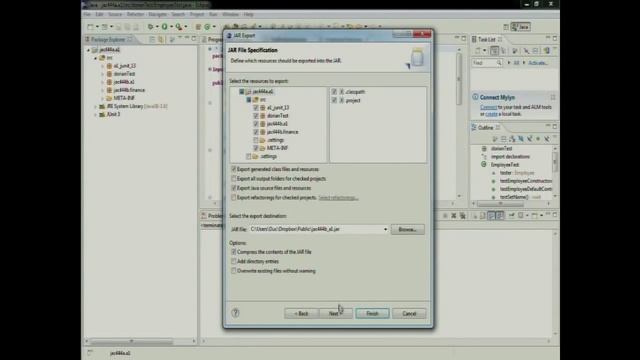Screen dimensions: 640x360
Task: Click the Finish button
Action: [372, 313]
